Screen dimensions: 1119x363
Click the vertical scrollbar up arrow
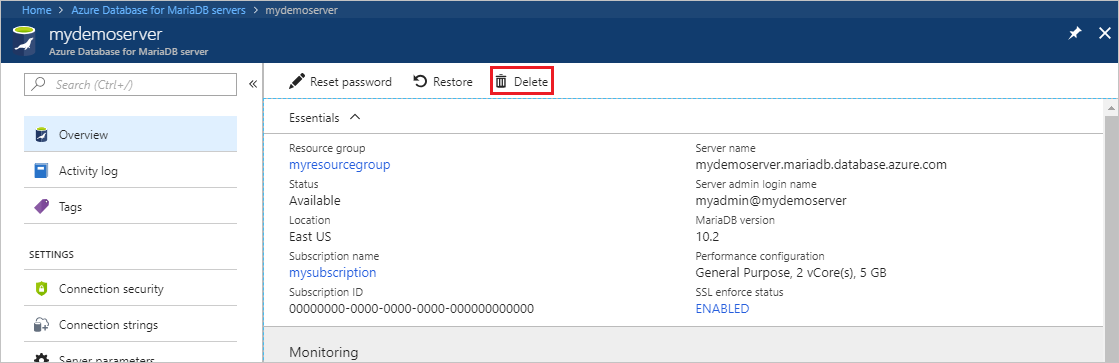tap(1111, 108)
